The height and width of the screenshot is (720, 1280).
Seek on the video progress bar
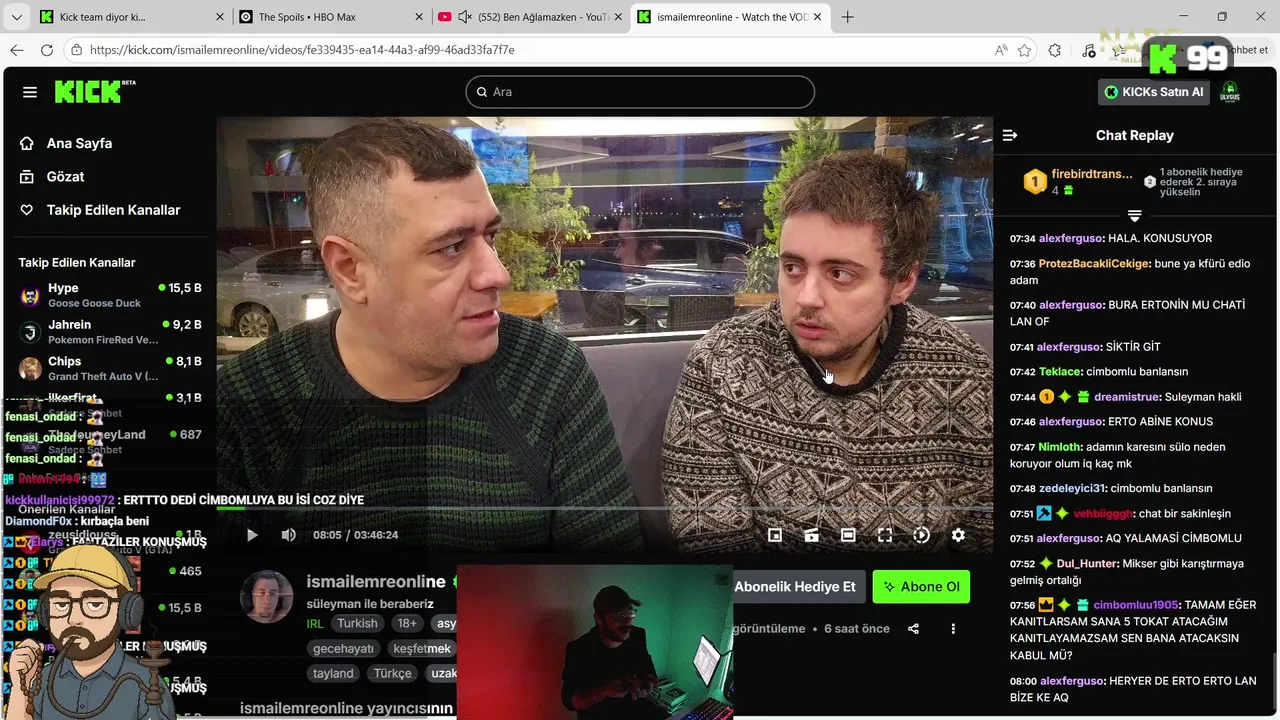[x=605, y=508]
